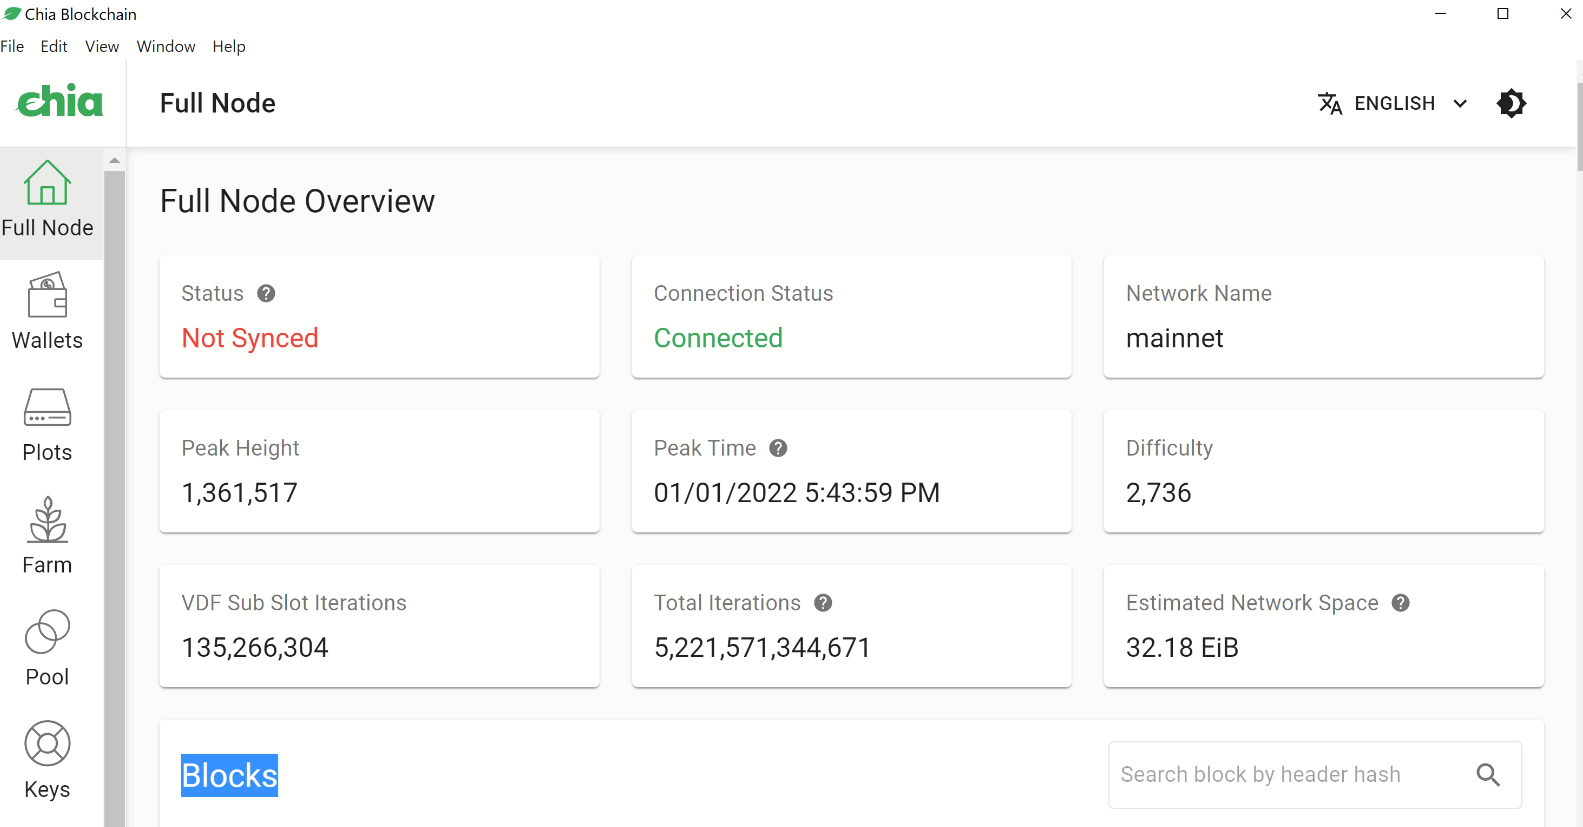
Task: Open the Full Node sidebar section
Action: click(x=51, y=203)
